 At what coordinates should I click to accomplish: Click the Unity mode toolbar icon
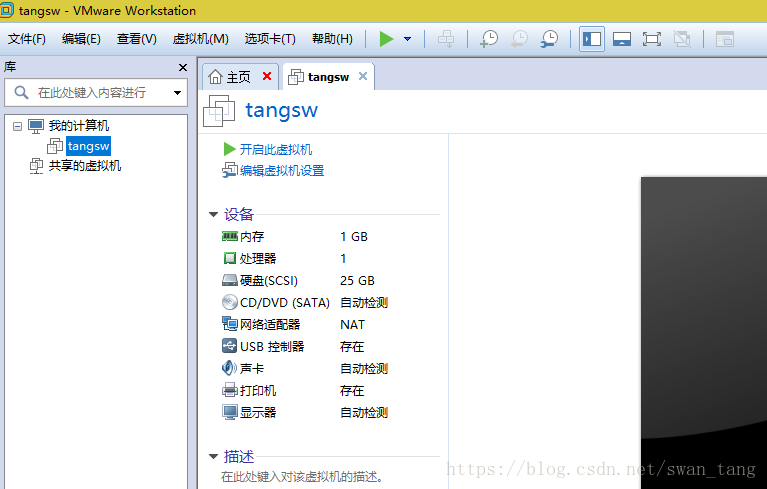pos(682,39)
